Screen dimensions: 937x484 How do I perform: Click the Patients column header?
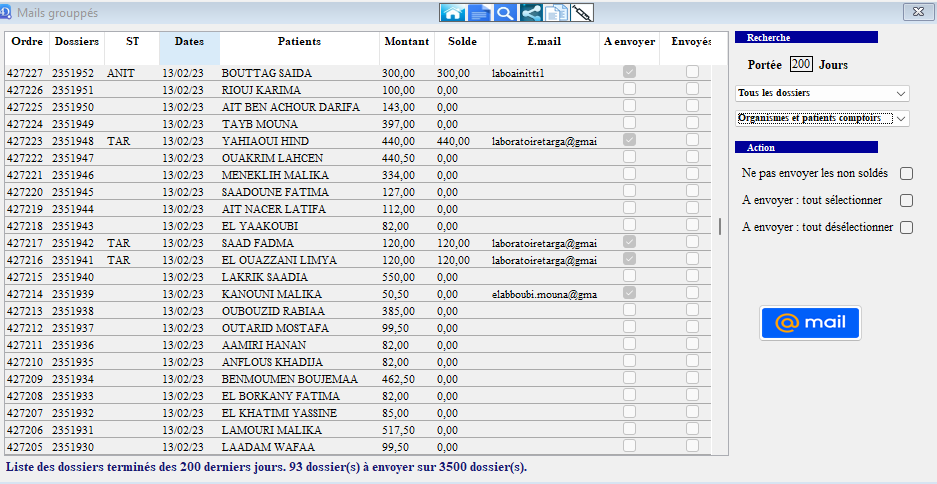click(x=299, y=42)
